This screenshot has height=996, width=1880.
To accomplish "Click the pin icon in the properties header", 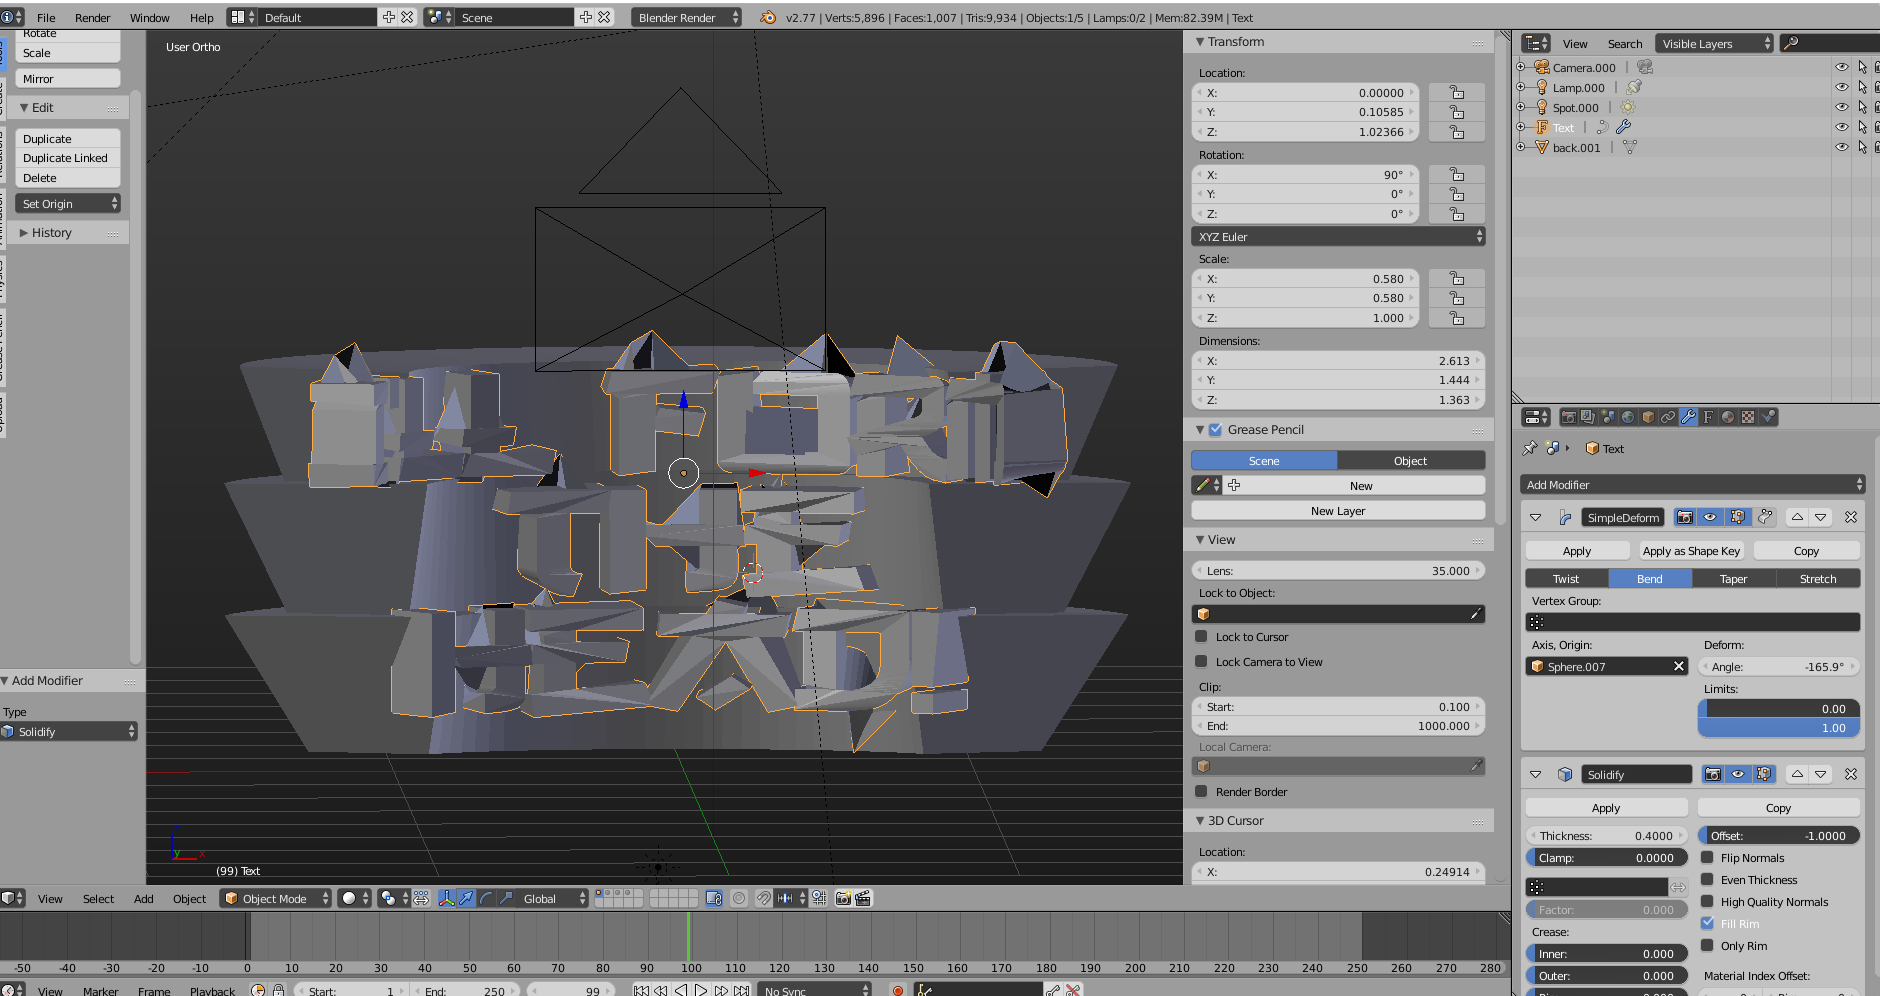I will pyautogui.click(x=1530, y=448).
